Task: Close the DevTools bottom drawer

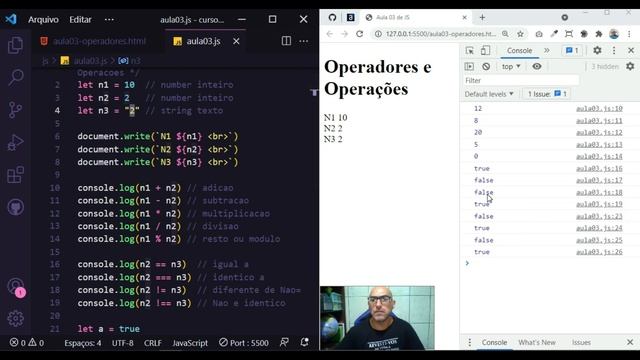Action: [630, 342]
